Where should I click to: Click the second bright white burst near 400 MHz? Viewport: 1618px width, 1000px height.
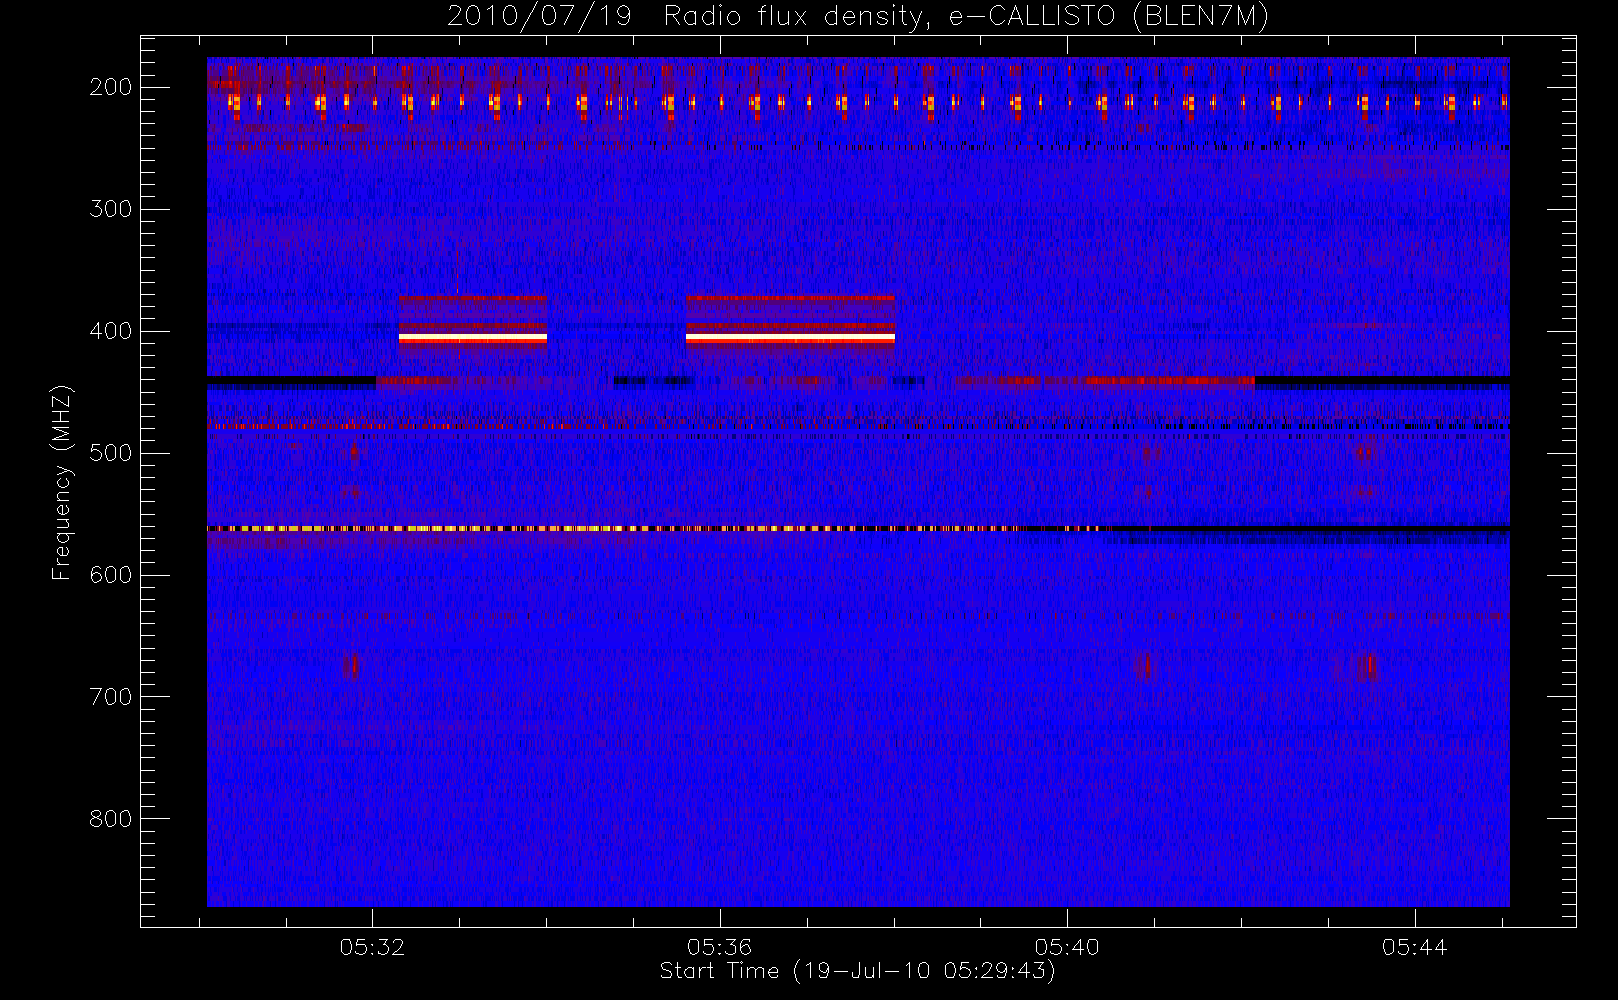pyautogui.click(x=790, y=338)
